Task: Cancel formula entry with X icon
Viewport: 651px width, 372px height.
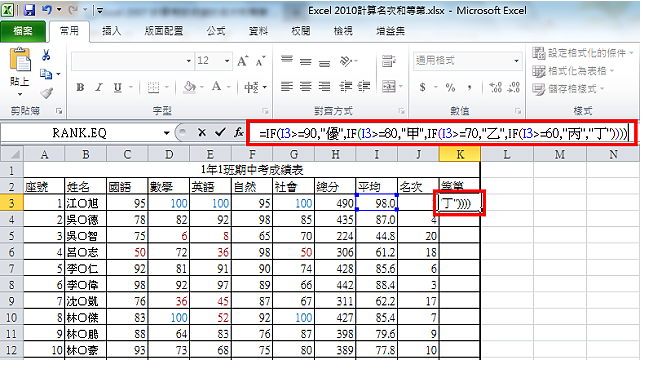Action: tap(202, 132)
